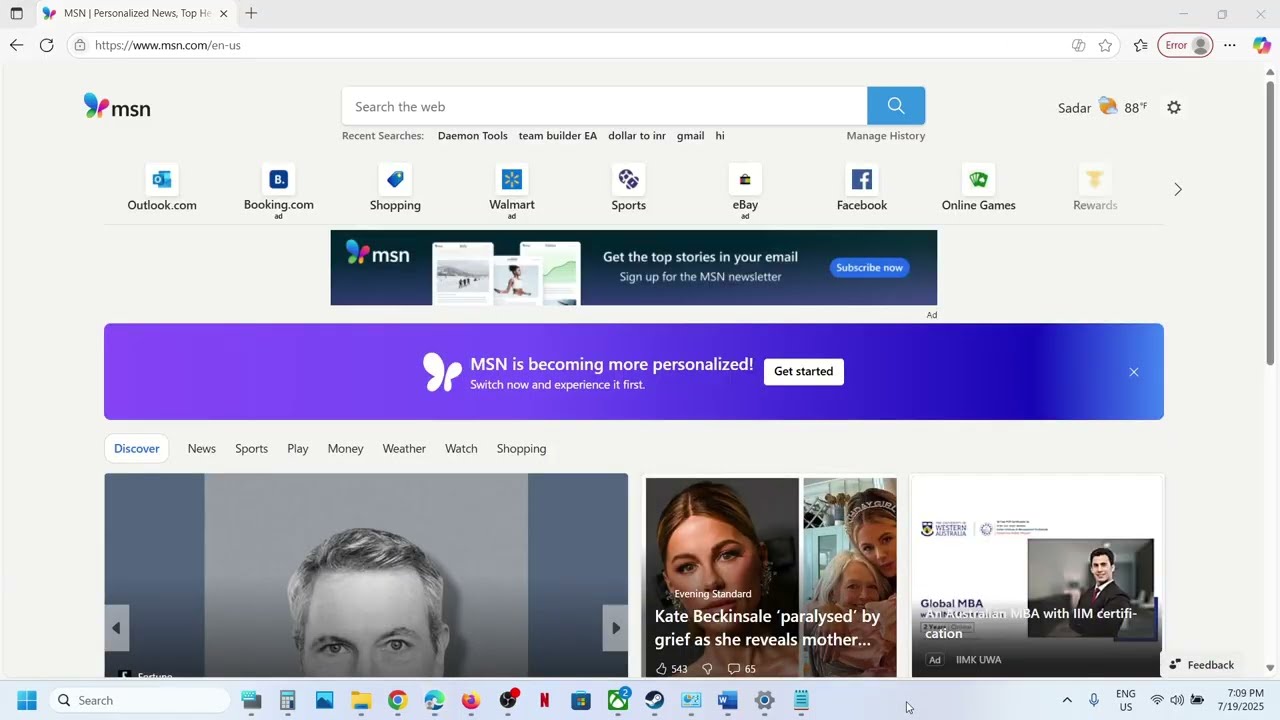Select the Sports feed tab
The height and width of the screenshot is (720, 1280).
(252, 448)
